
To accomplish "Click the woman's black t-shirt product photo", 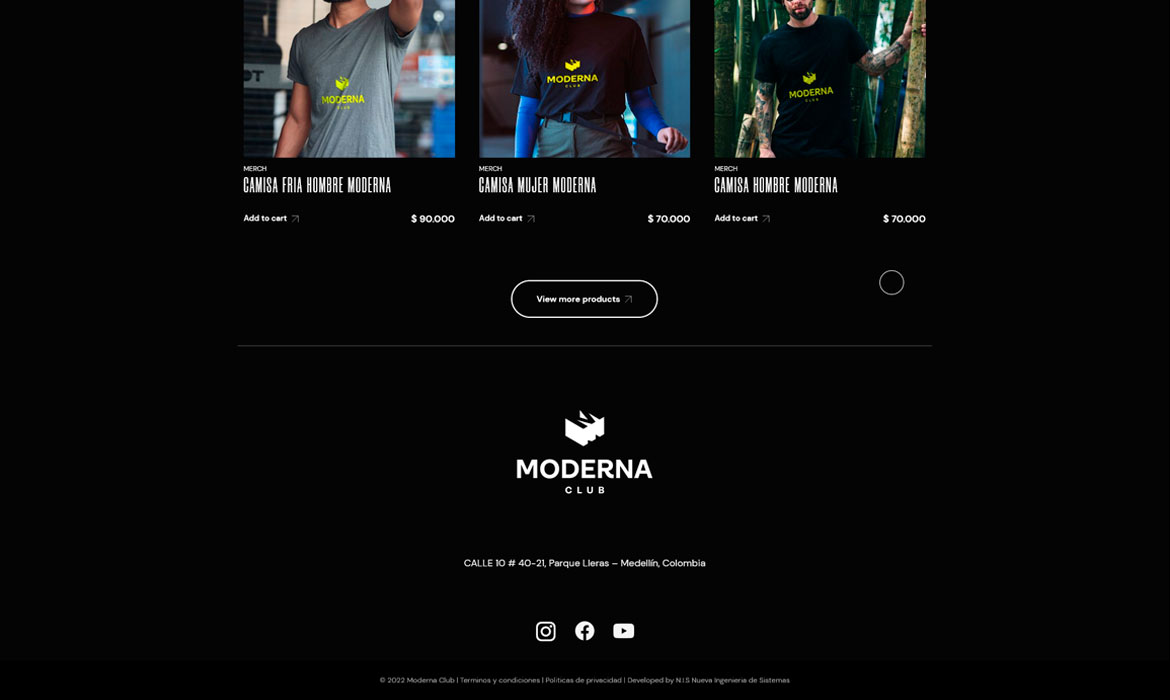I will (584, 78).
